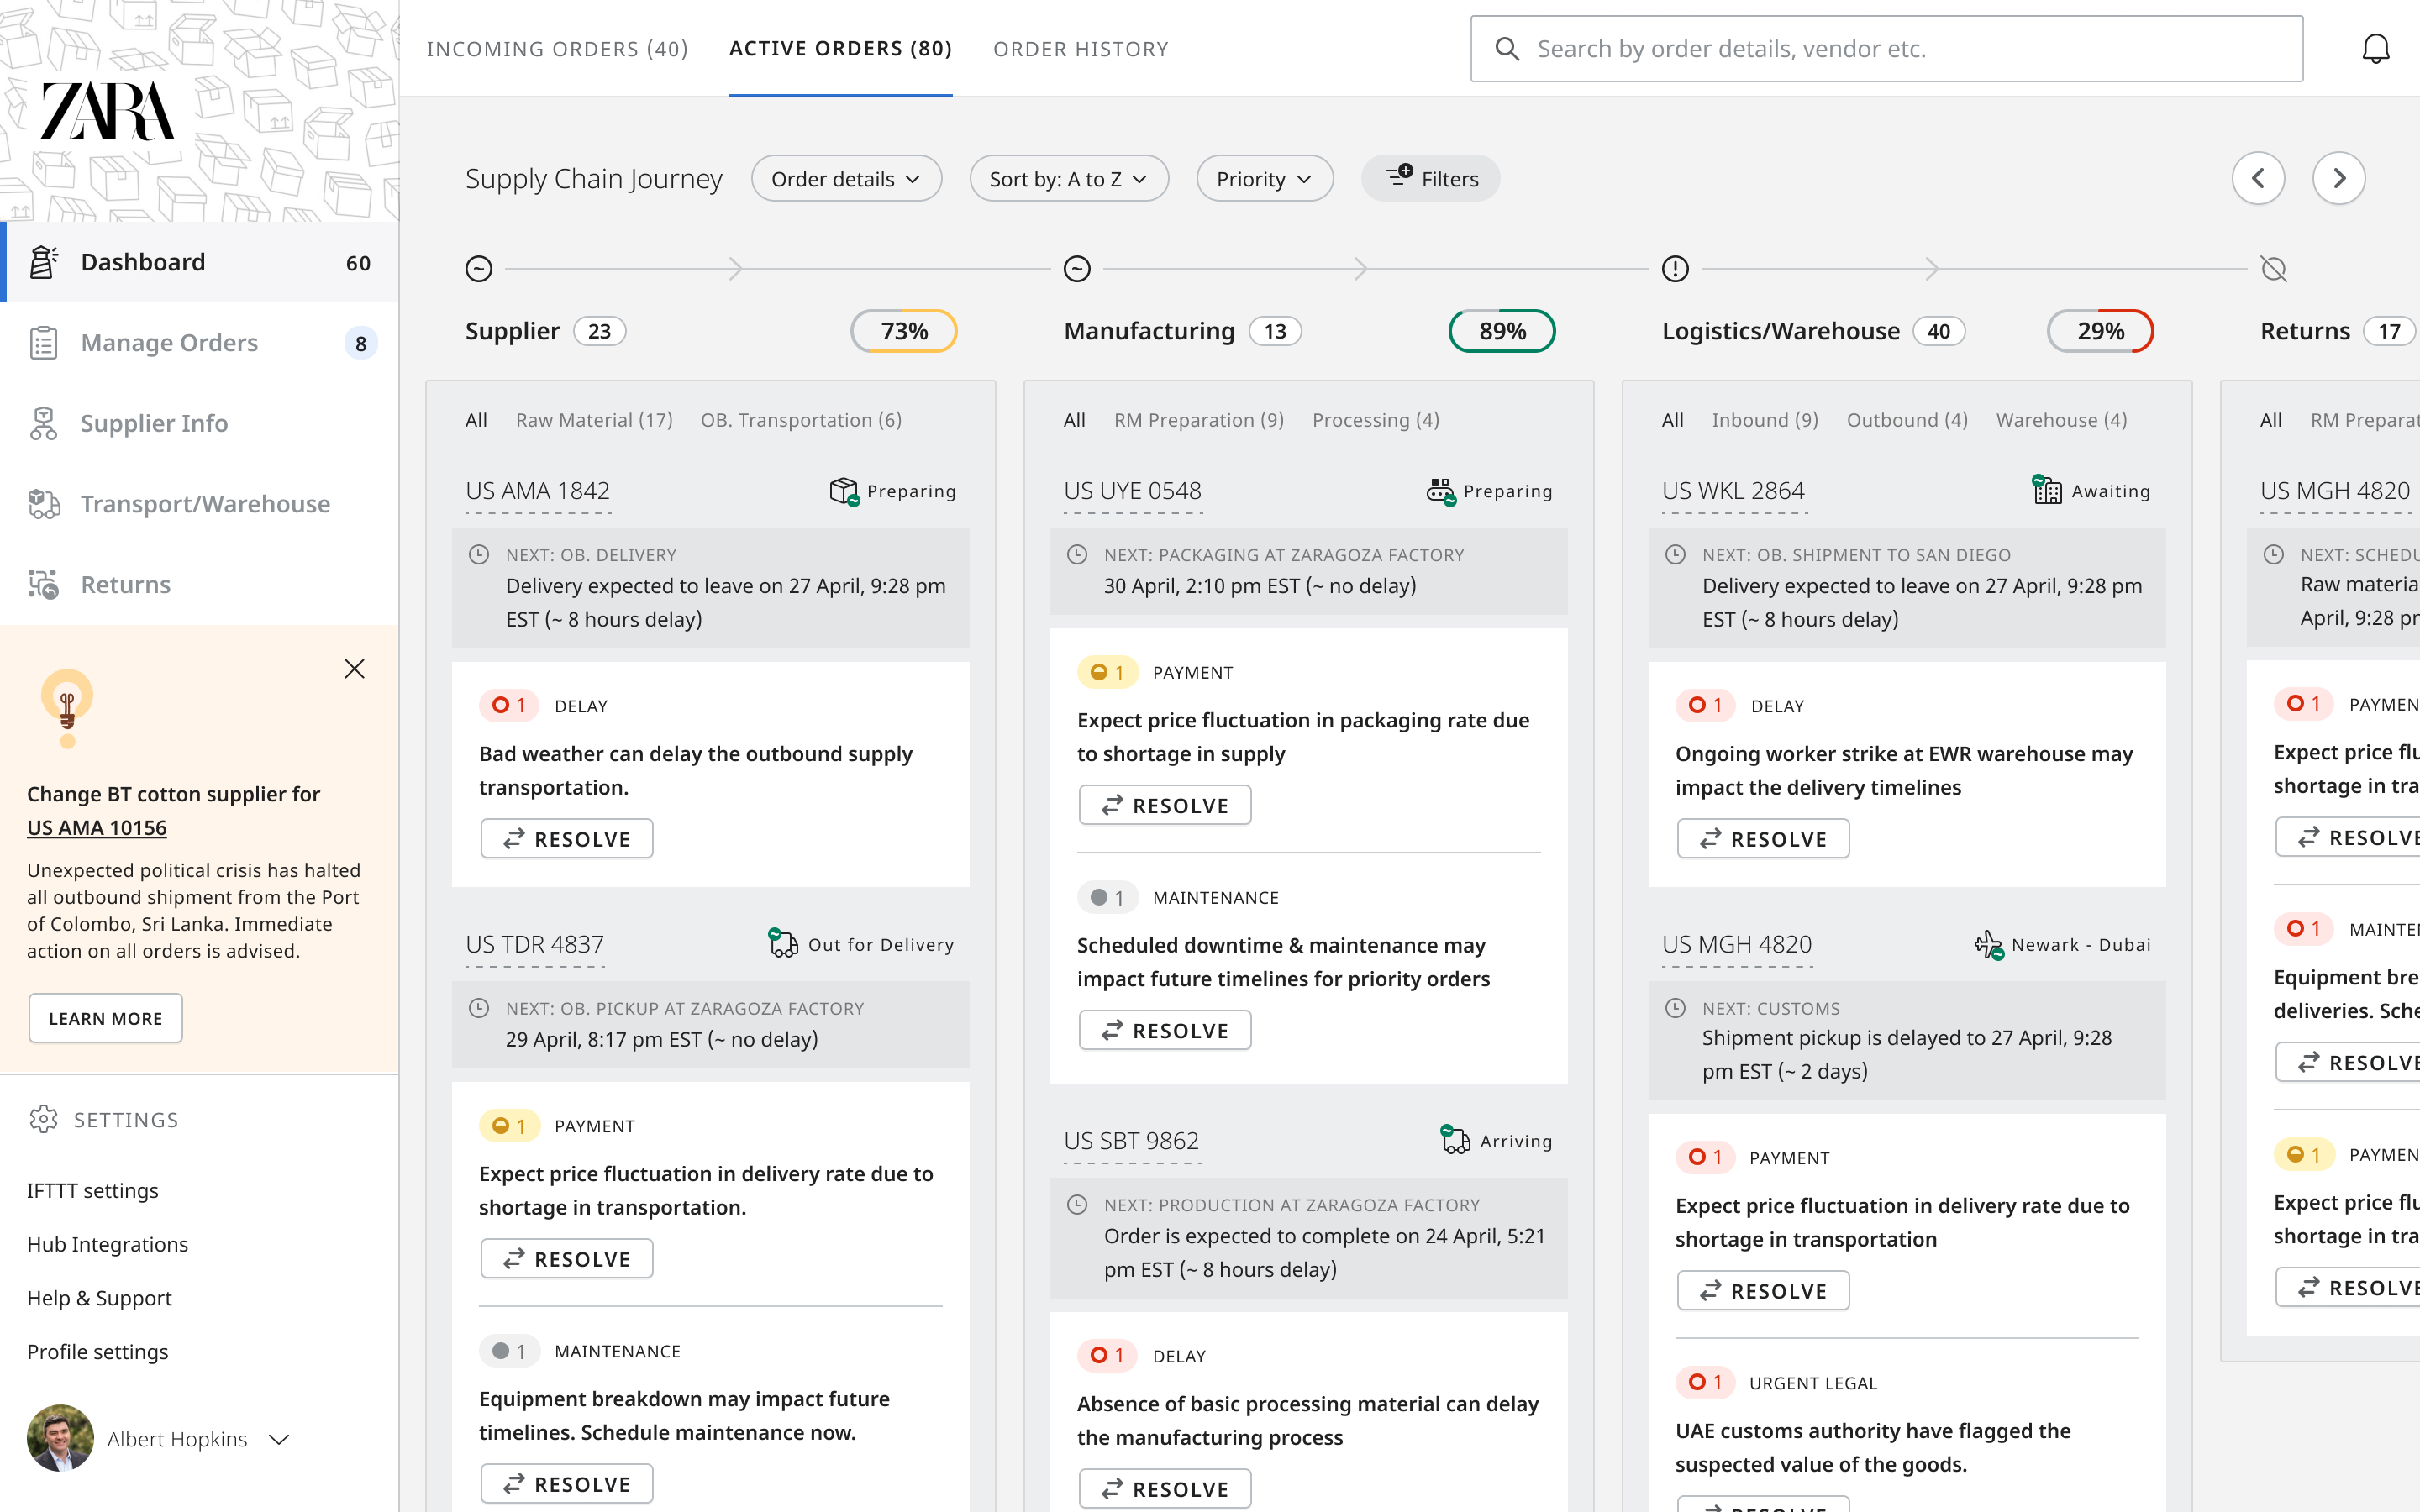Close the BT cotton supplier alert

354,669
